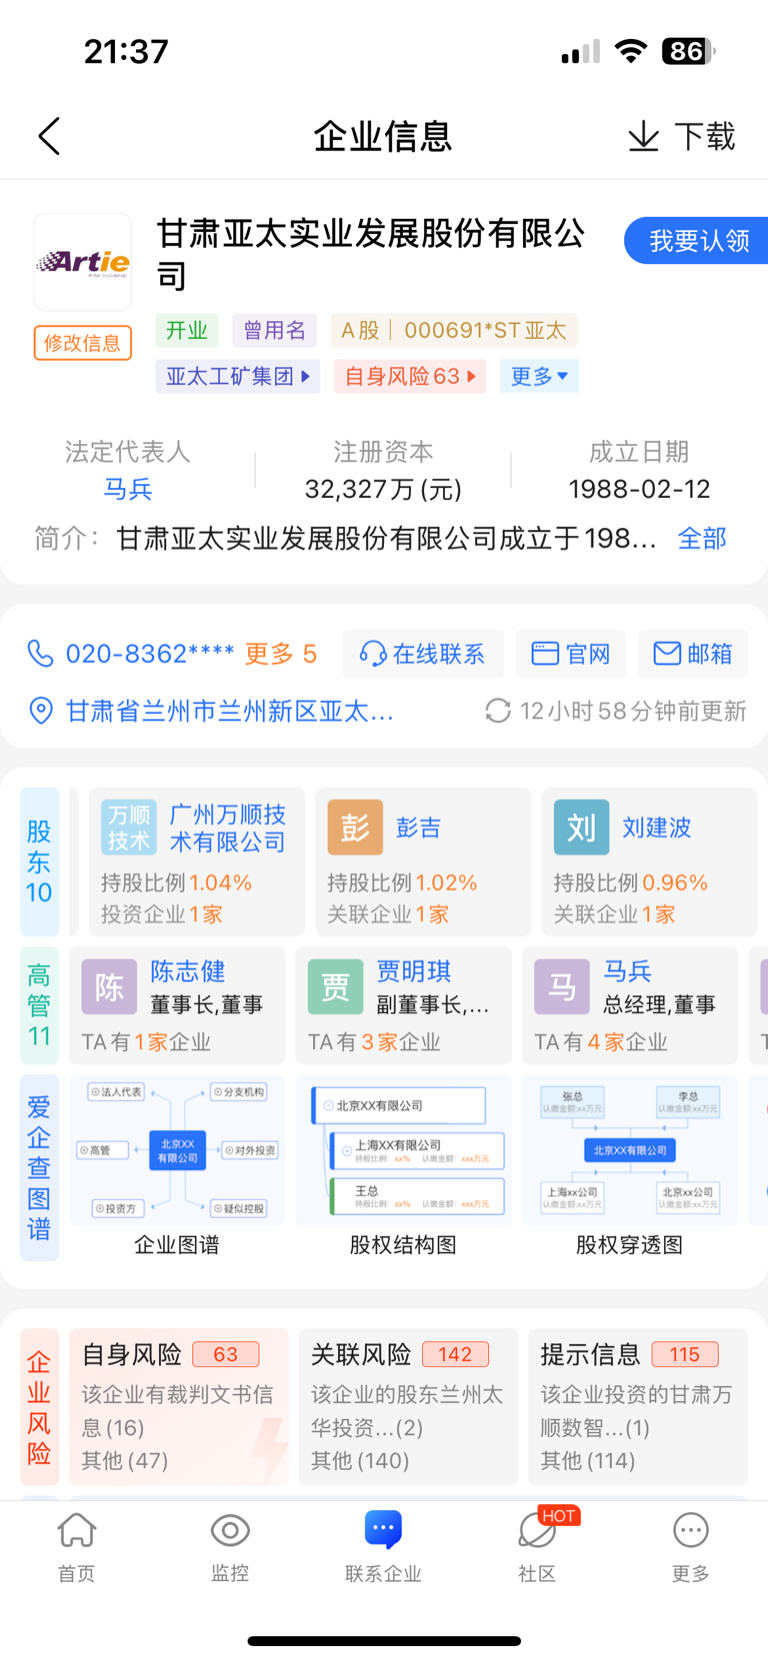This screenshot has width=768, height=1663.
Task: Open the 社区 community tab
Action: click(537, 1547)
